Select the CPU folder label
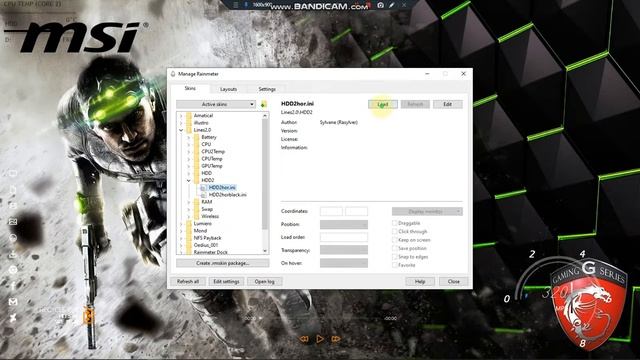This screenshot has width=640, height=360. click(x=206, y=144)
